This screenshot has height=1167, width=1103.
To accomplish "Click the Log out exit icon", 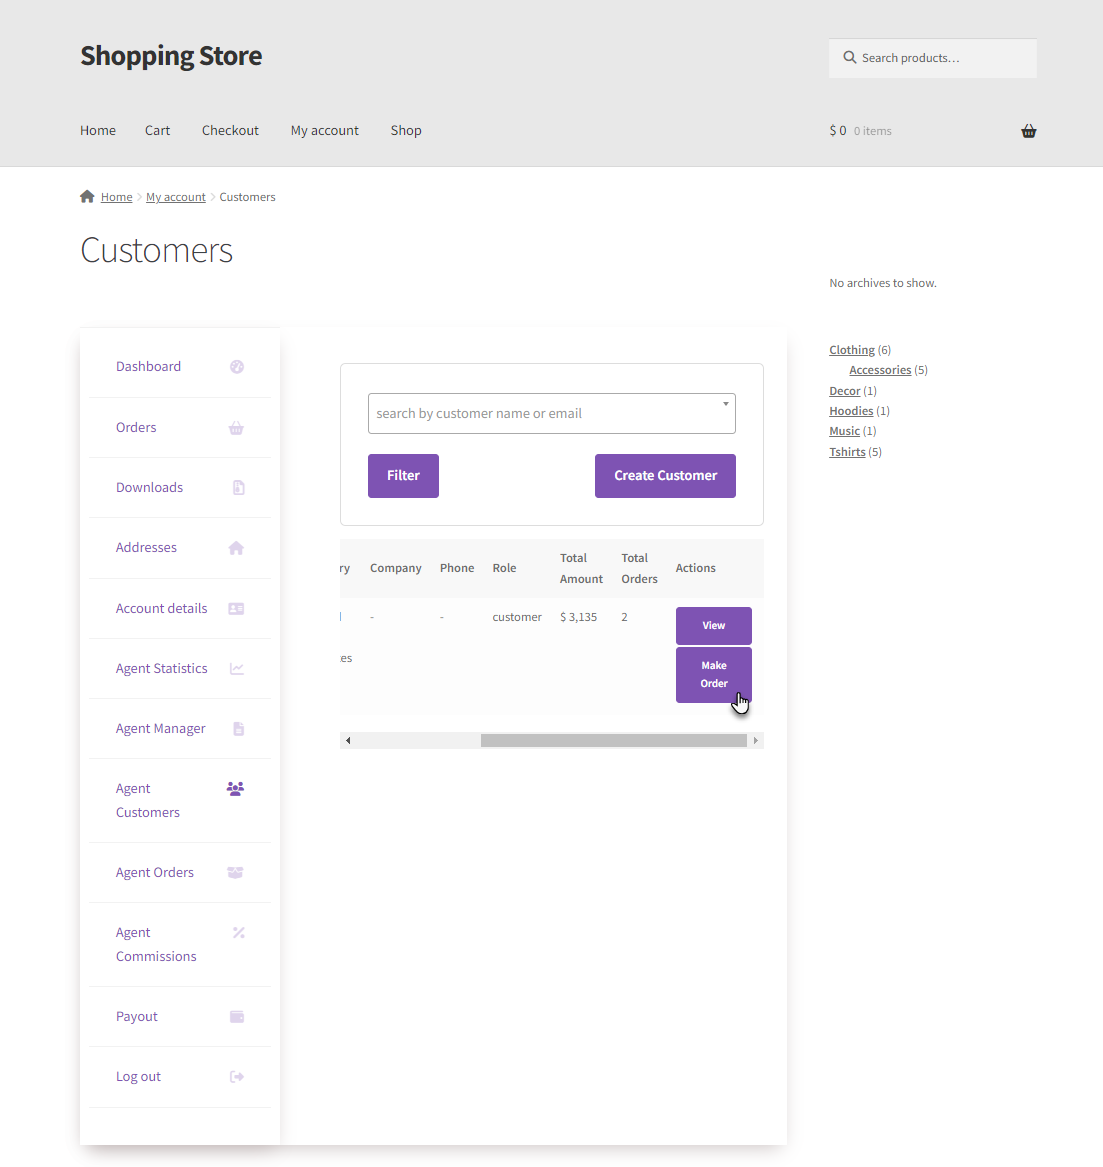I will click(237, 1077).
